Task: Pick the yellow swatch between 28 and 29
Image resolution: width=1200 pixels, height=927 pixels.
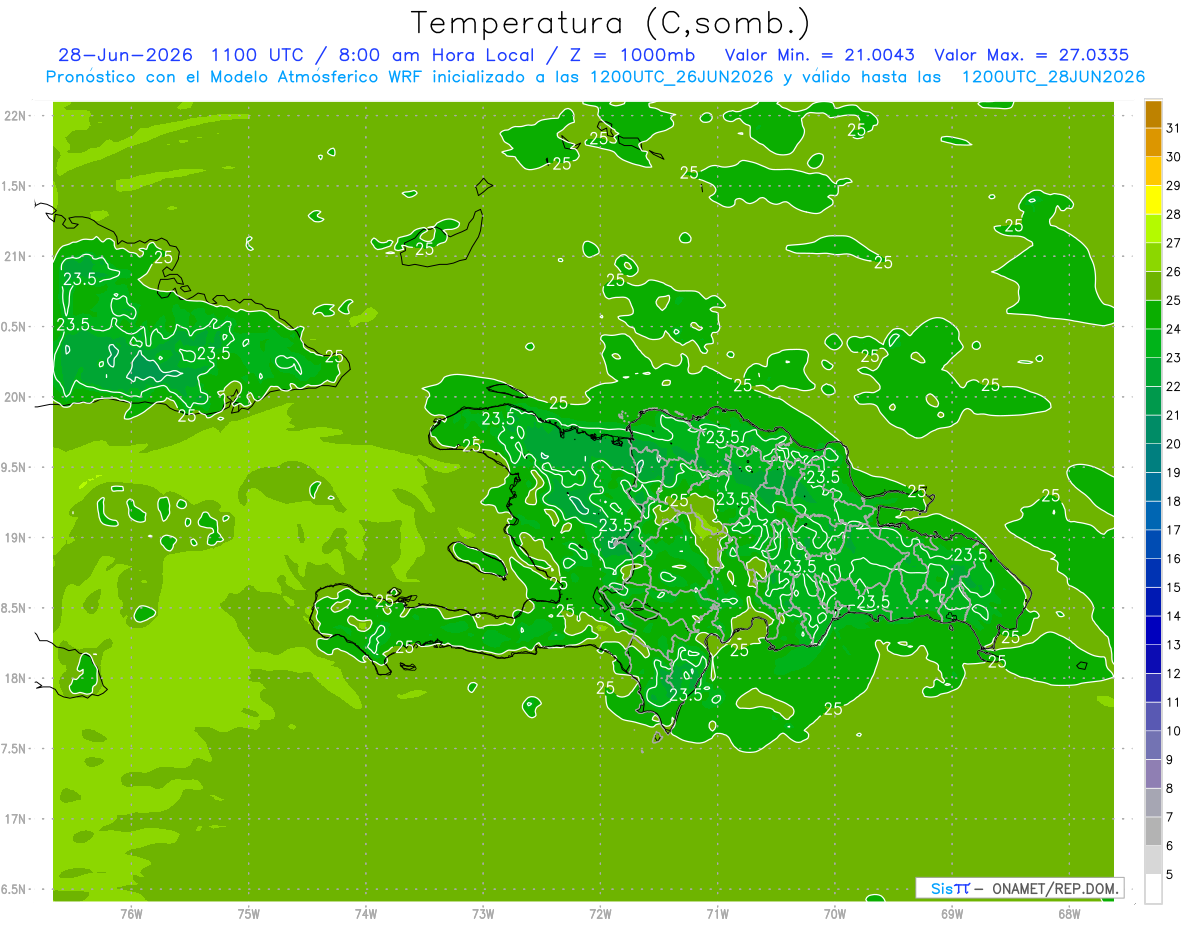Action: tap(1153, 200)
